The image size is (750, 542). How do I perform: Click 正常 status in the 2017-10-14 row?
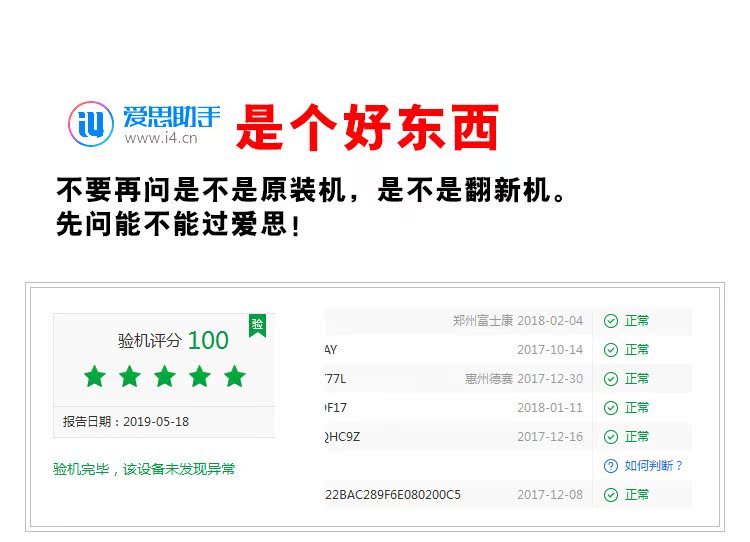pyautogui.click(x=637, y=350)
